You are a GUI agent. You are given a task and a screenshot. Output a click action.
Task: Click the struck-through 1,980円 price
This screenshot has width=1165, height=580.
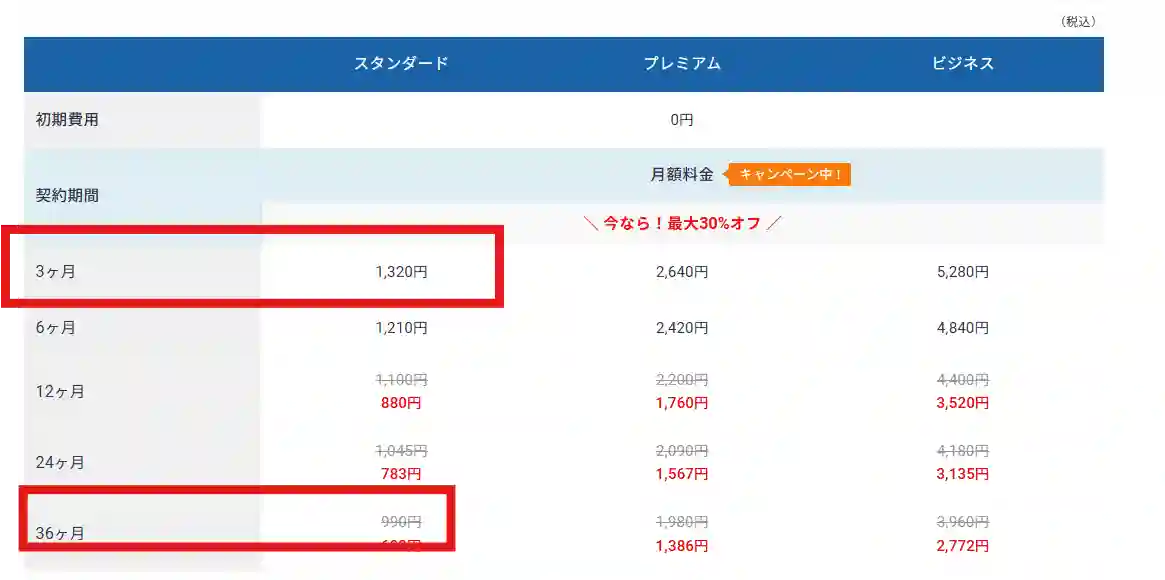coord(682,521)
